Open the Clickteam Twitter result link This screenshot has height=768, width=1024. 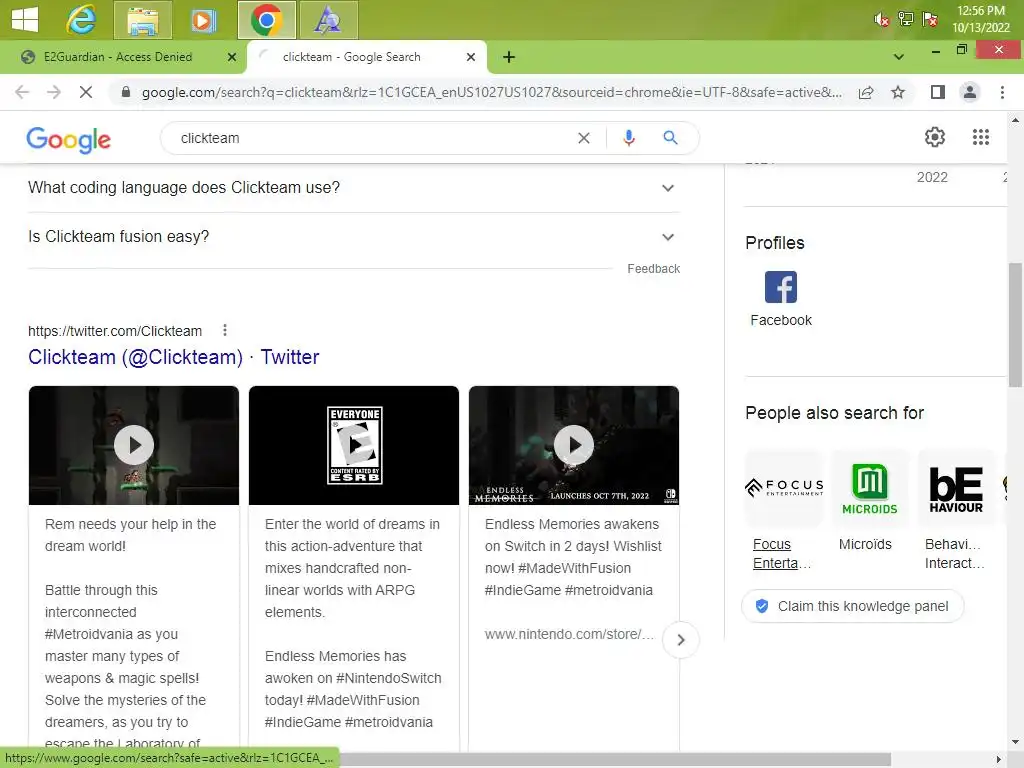(174, 357)
